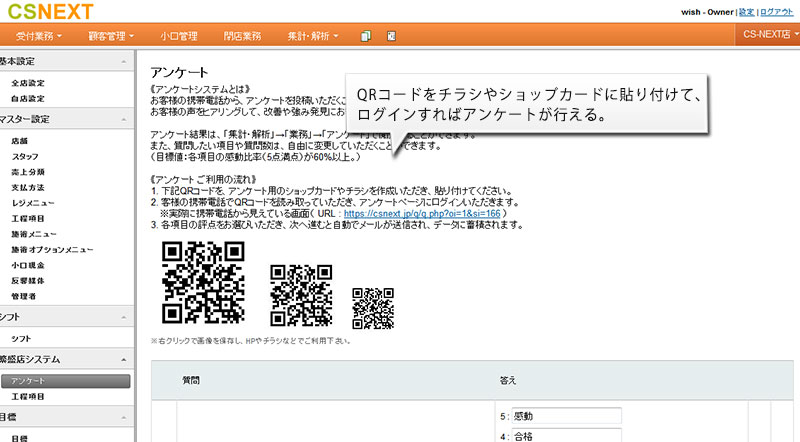Select 店舗 in sidebar
The width and height of the screenshot is (800, 442).
click(x=20, y=141)
